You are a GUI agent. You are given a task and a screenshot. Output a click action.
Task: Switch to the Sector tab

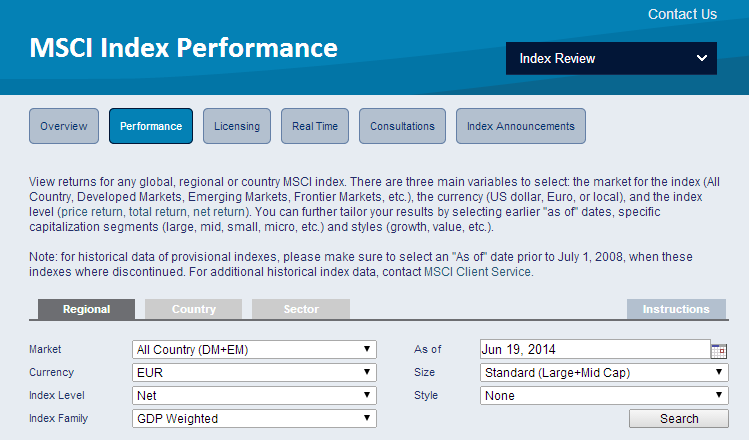pyautogui.click(x=301, y=309)
